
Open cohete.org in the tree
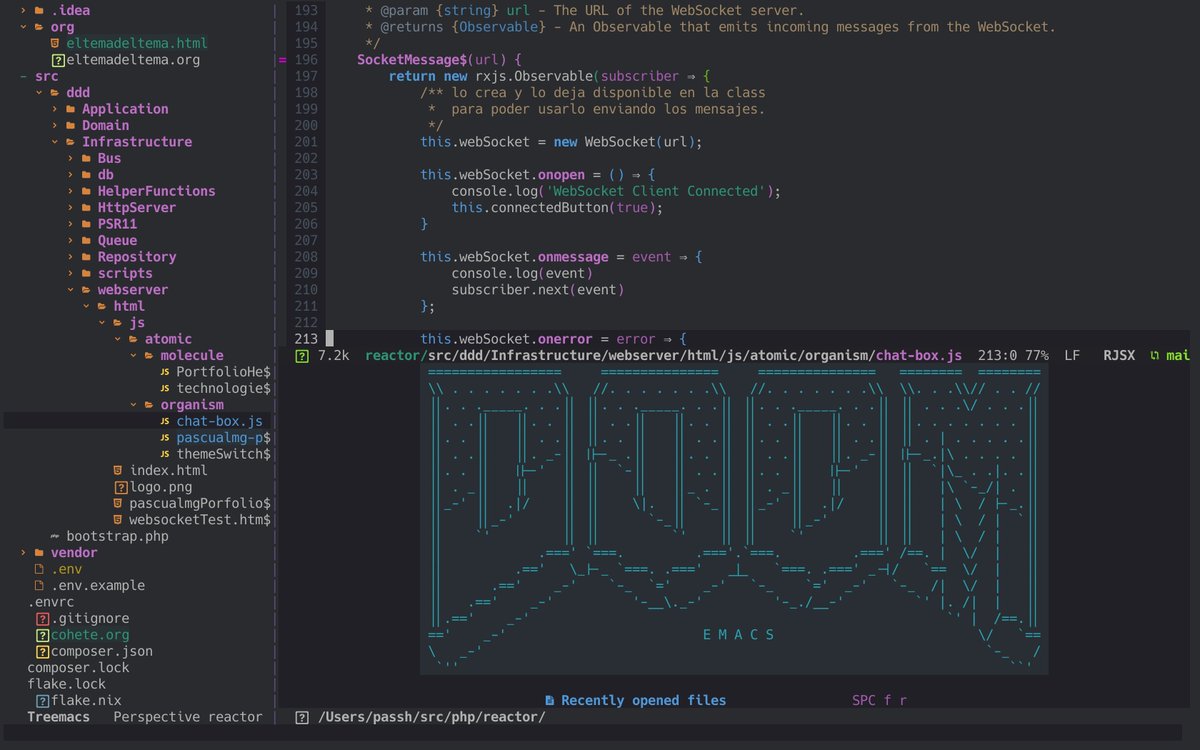pyautogui.click(x=91, y=635)
